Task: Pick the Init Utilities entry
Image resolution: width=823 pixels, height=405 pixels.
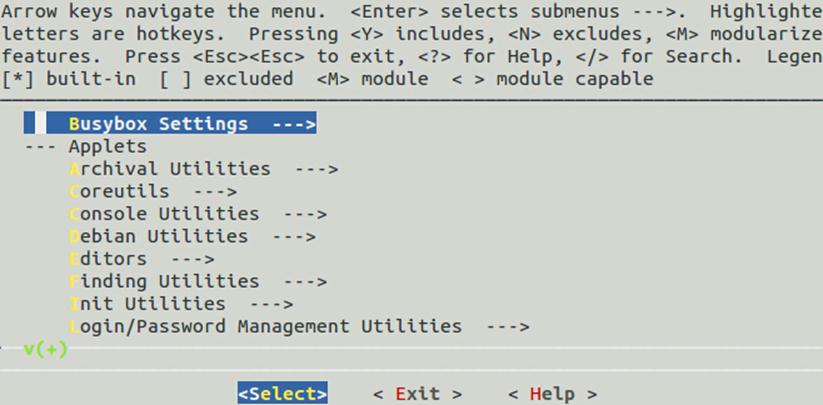Action: coord(147,303)
